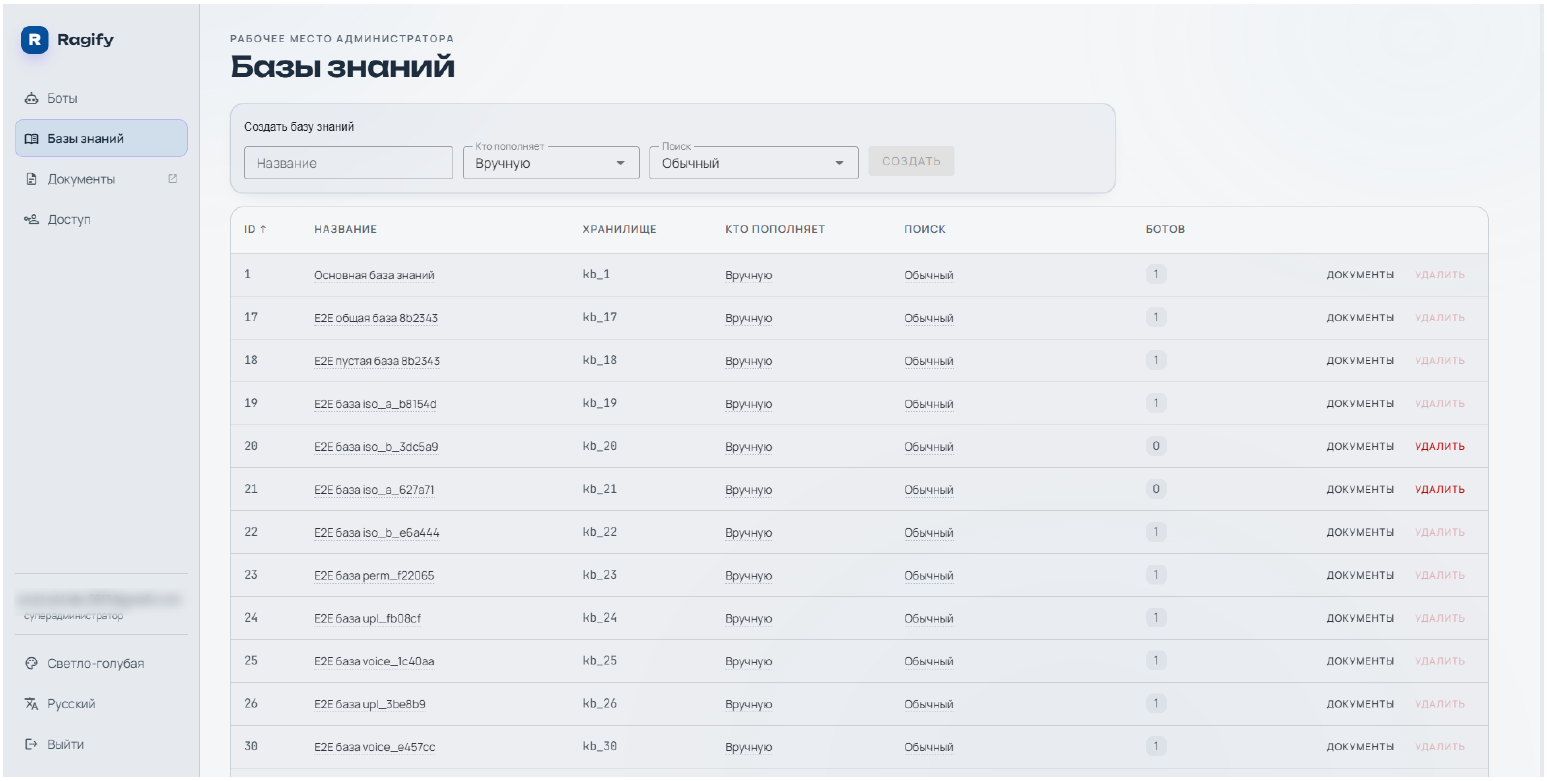The width and height of the screenshot is (1547, 781).
Task: Click the name E2E база perm_f22065
Action: point(374,576)
